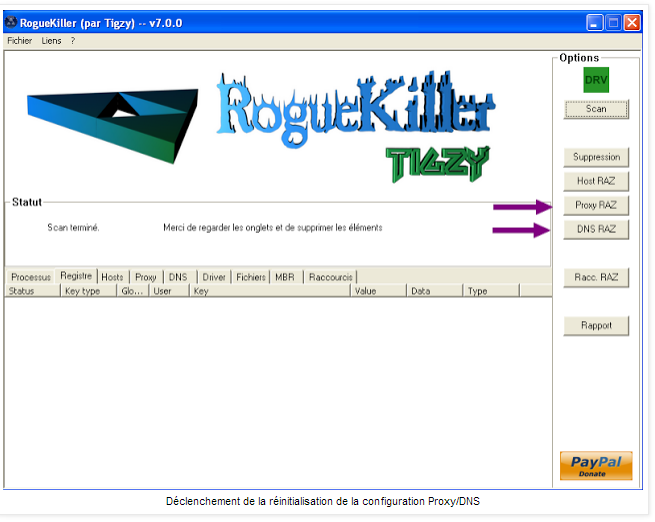
Task: Maximize the RogueKiller window
Action: coord(613,23)
